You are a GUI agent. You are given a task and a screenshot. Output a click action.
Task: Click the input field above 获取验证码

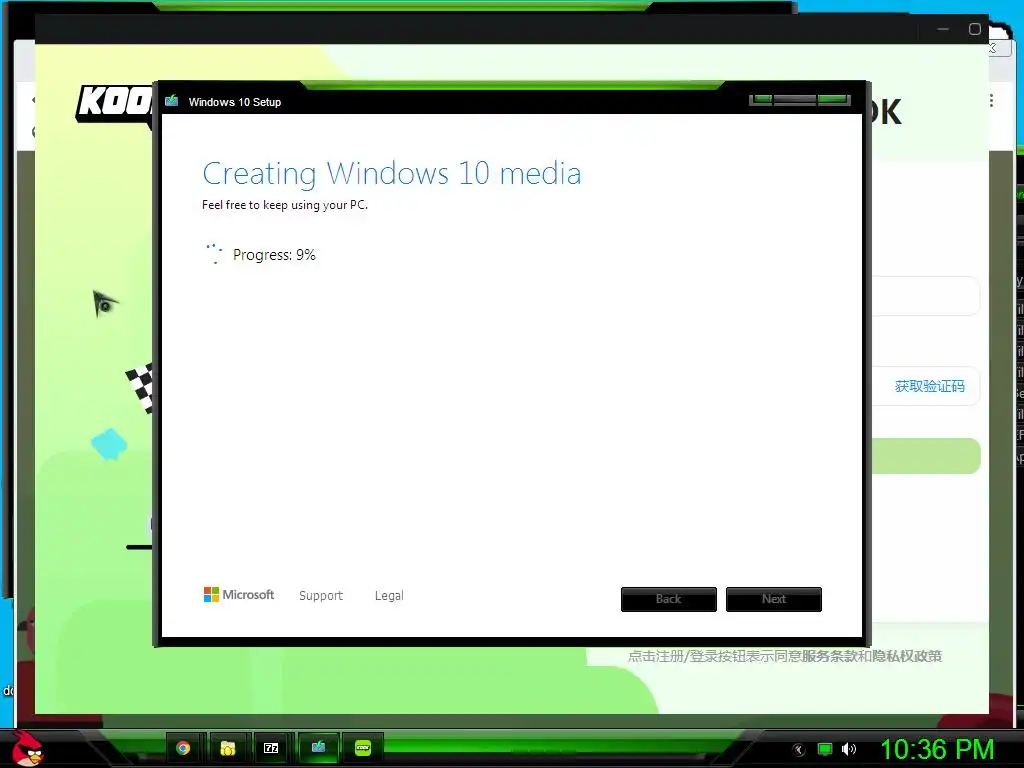926,296
